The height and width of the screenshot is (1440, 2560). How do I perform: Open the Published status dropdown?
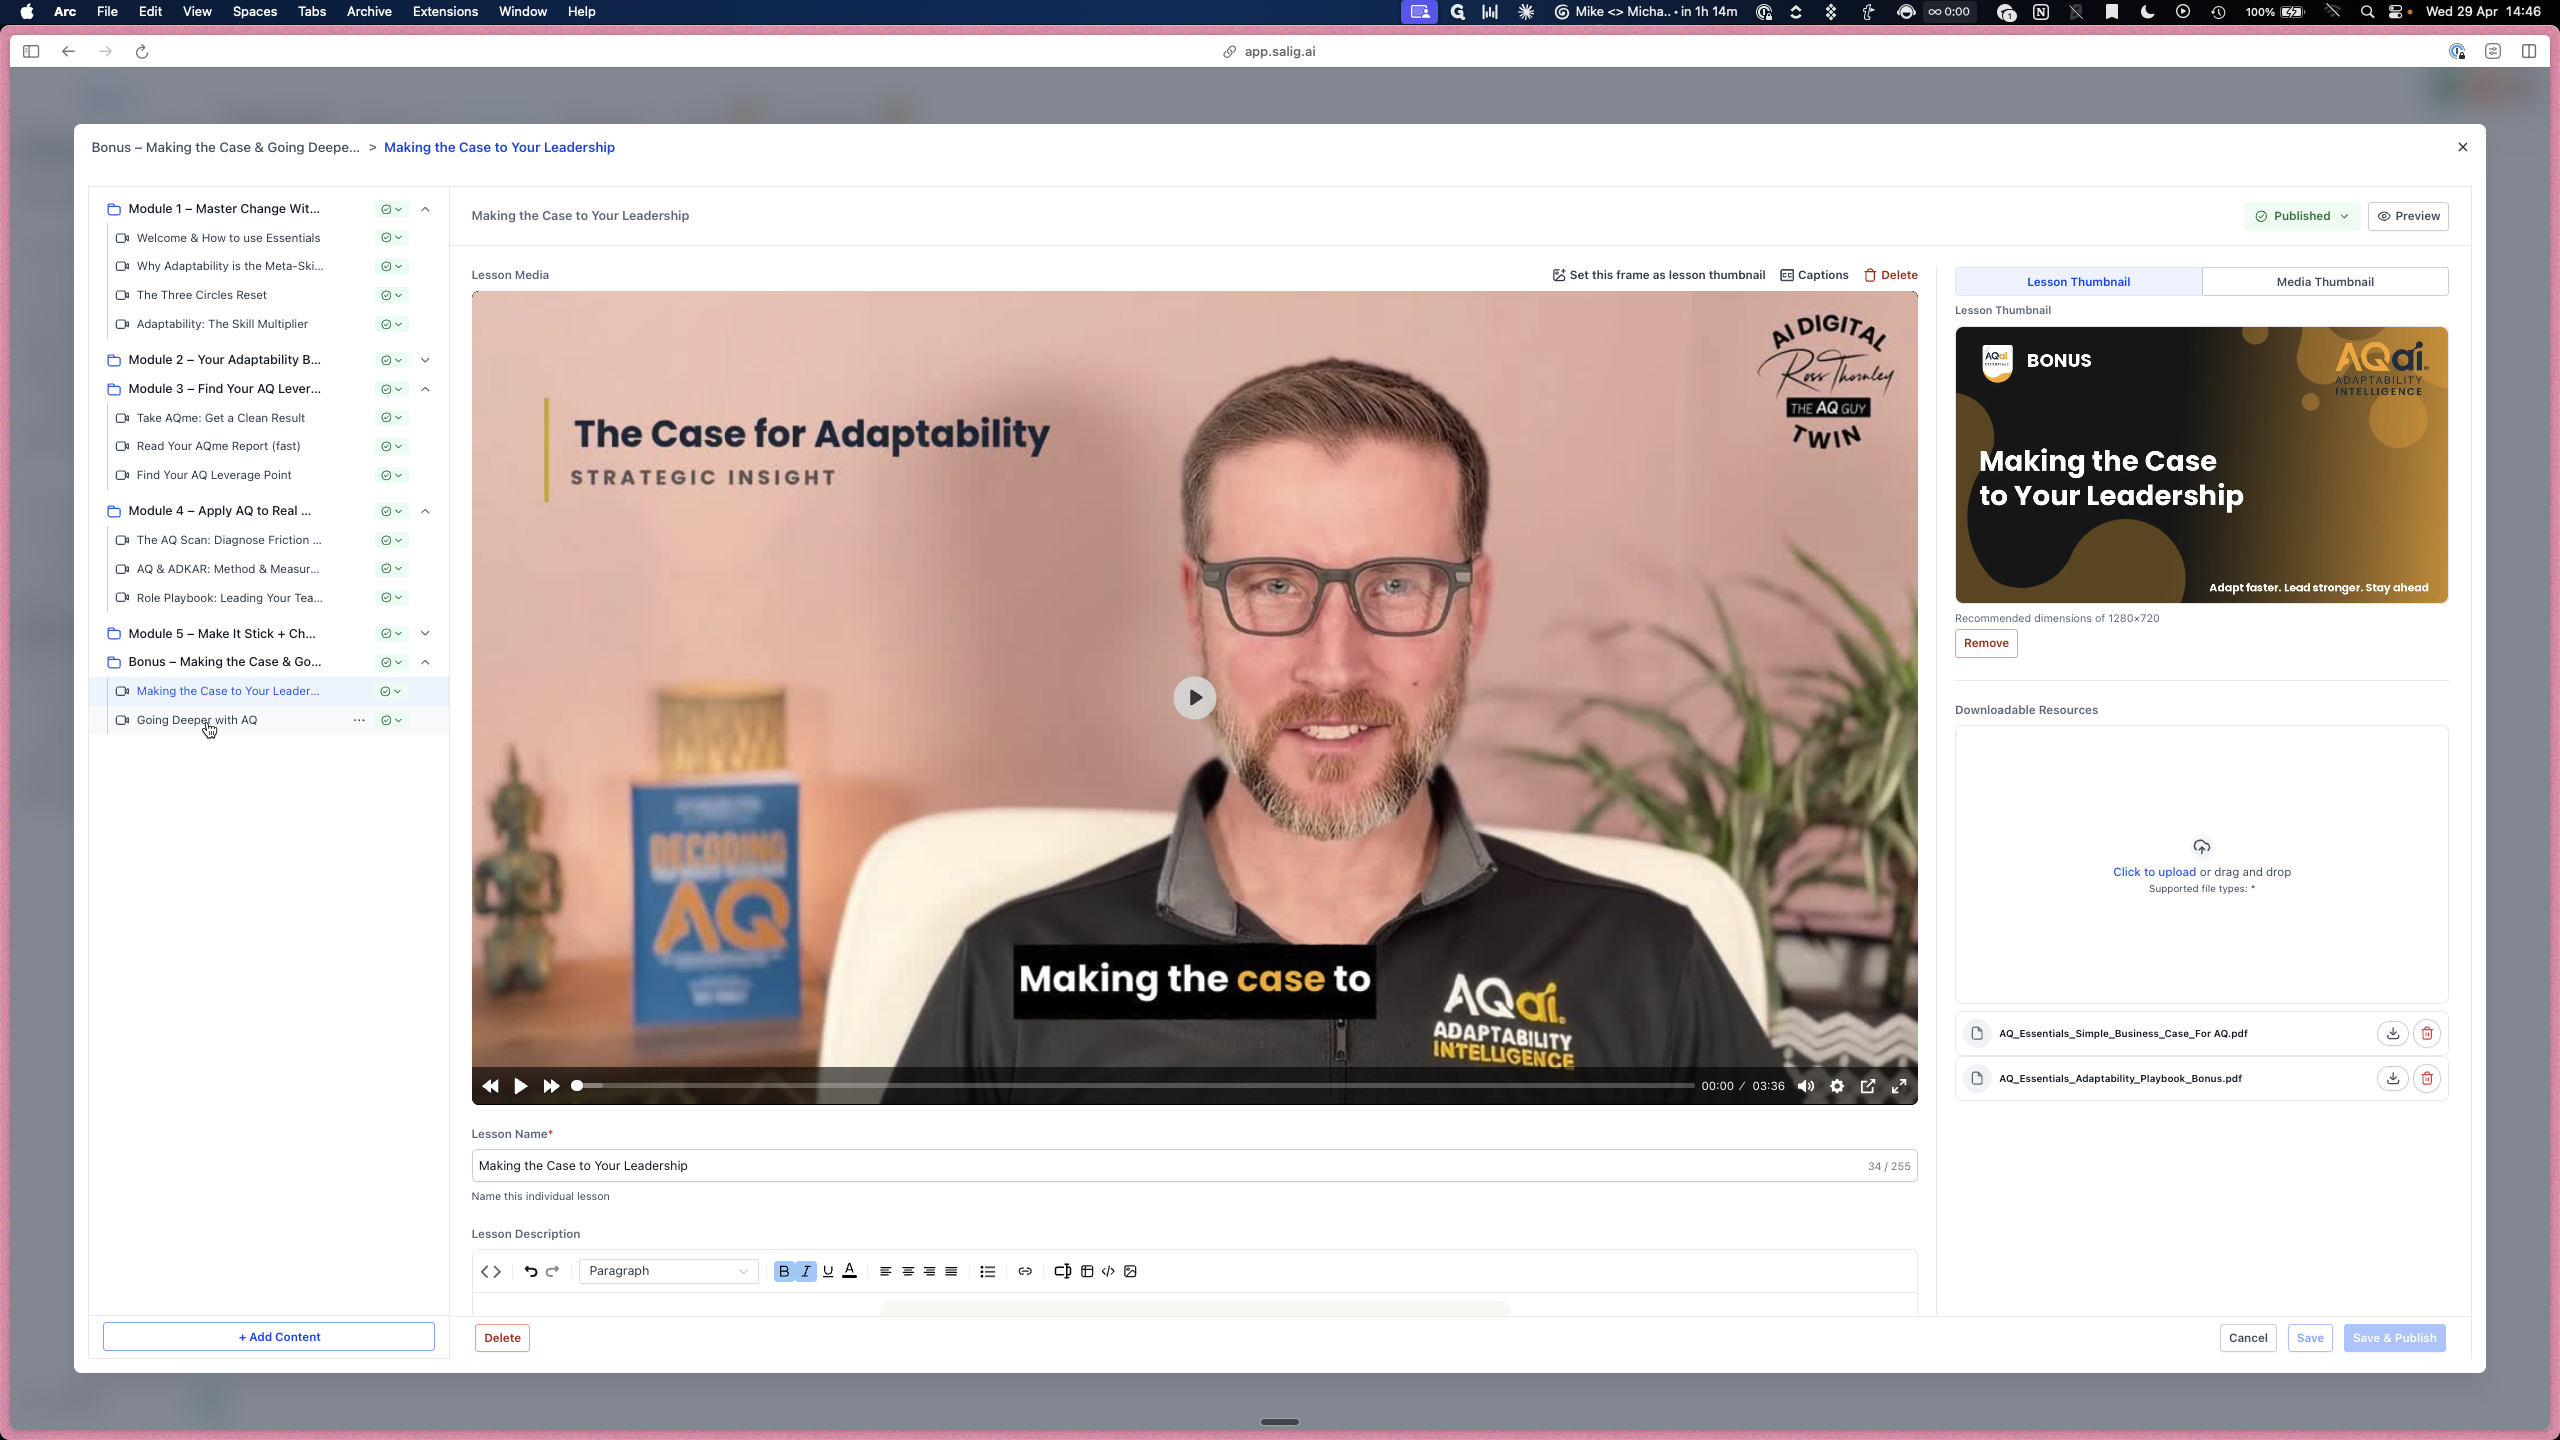pos(2302,216)
